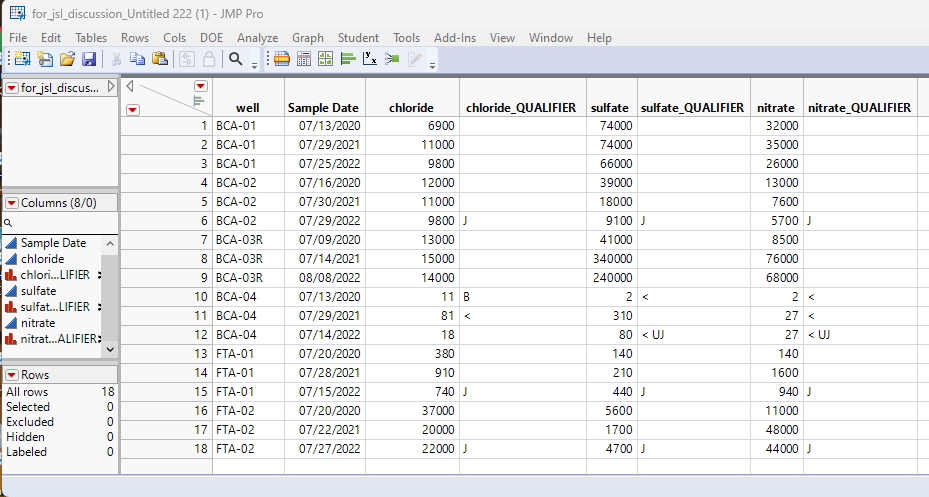The image size is (929, 497).
Task: Click the New Data Table toolbar icon
Action: click(x=23, y=59)
